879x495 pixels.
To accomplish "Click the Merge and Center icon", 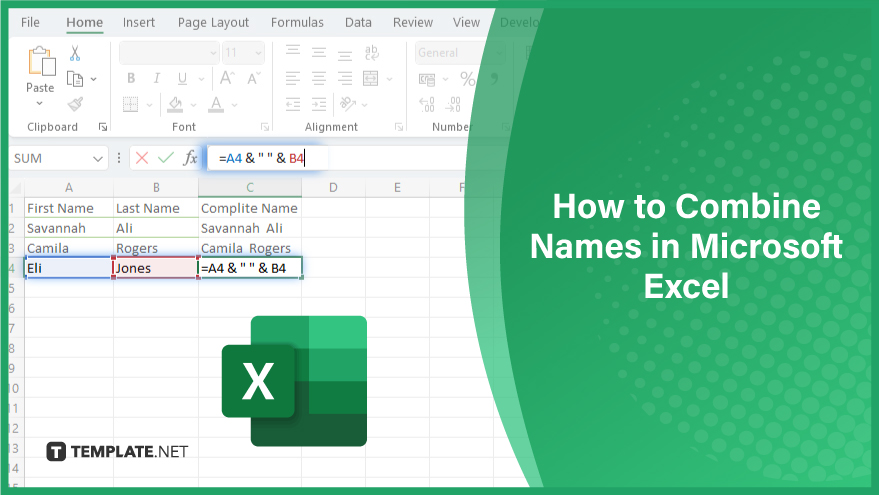I will pos(371,78).
